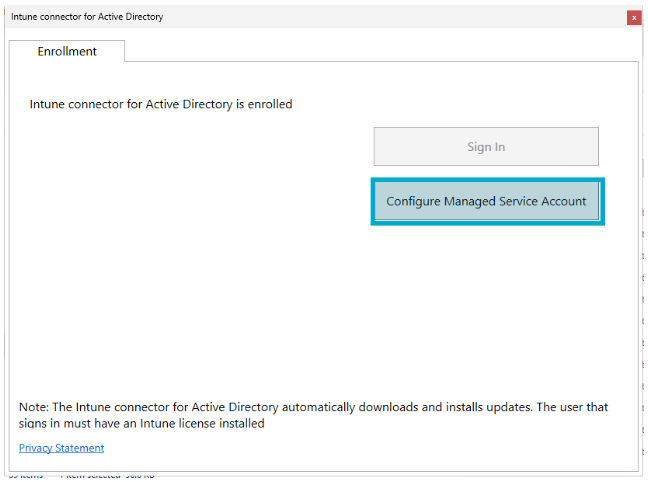Open the Privacy Statement link

tap(62, 448)
